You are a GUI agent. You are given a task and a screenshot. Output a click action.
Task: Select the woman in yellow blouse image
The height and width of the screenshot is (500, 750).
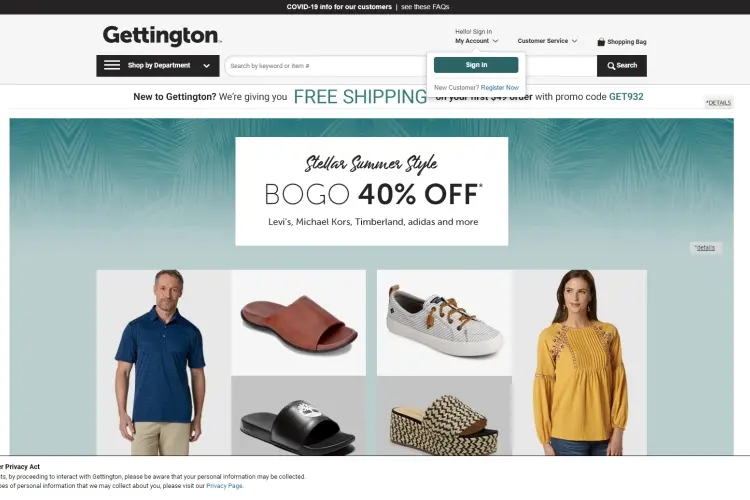click(580, 362)
